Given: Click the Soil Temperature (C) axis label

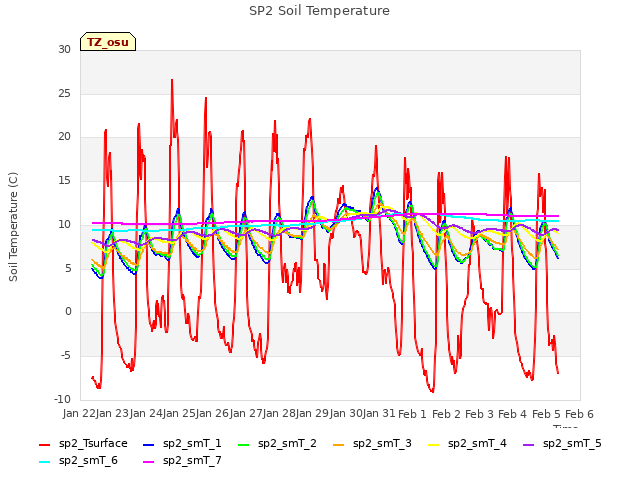Looking at the screenshot, I should (13, 227).
